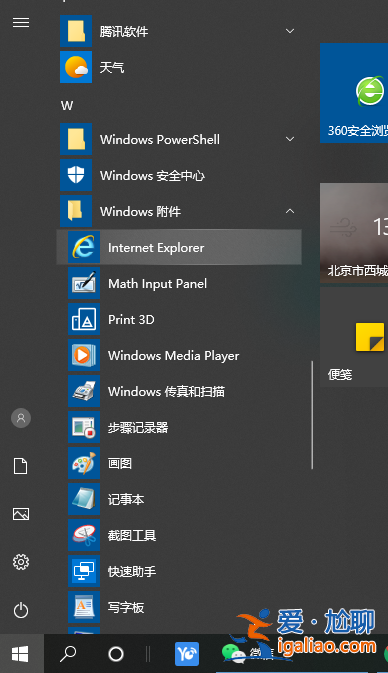Open the user account icon
388x673 pixels.
pos(21,418)
